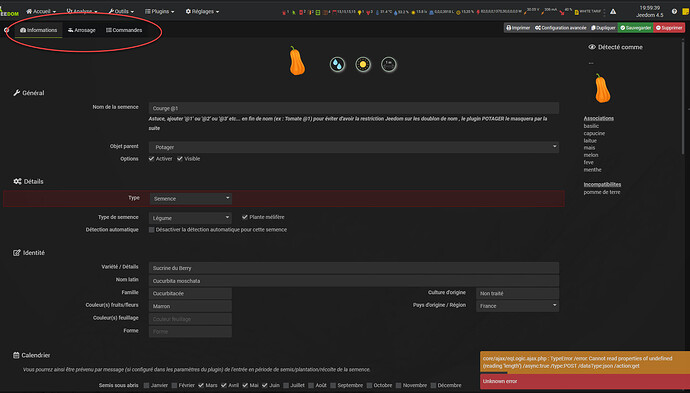Click the back arrow icon left of tabs
This screenshot has width=690, height=393.
coord(6,30)
